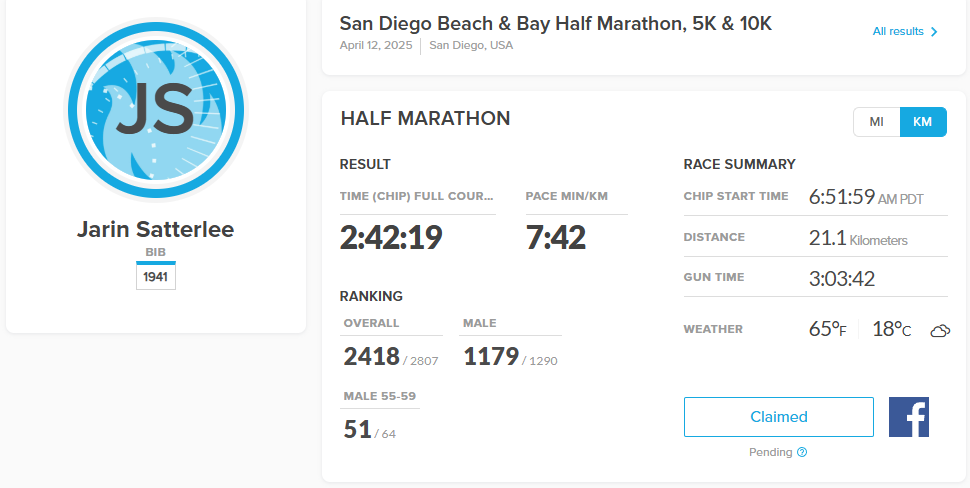
Task: Click the Half Marathon heading
Action: [425, 118]
